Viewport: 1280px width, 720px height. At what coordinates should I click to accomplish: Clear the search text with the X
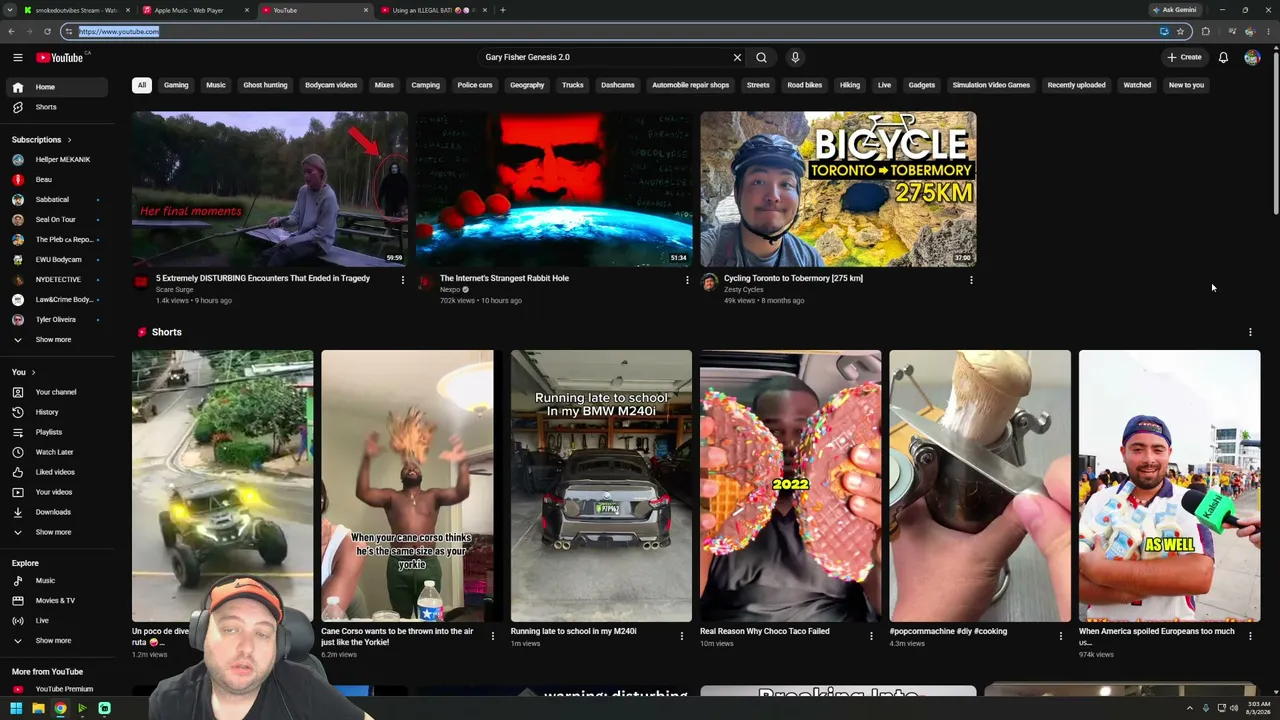pyautogui.click(x=738, y=57)
